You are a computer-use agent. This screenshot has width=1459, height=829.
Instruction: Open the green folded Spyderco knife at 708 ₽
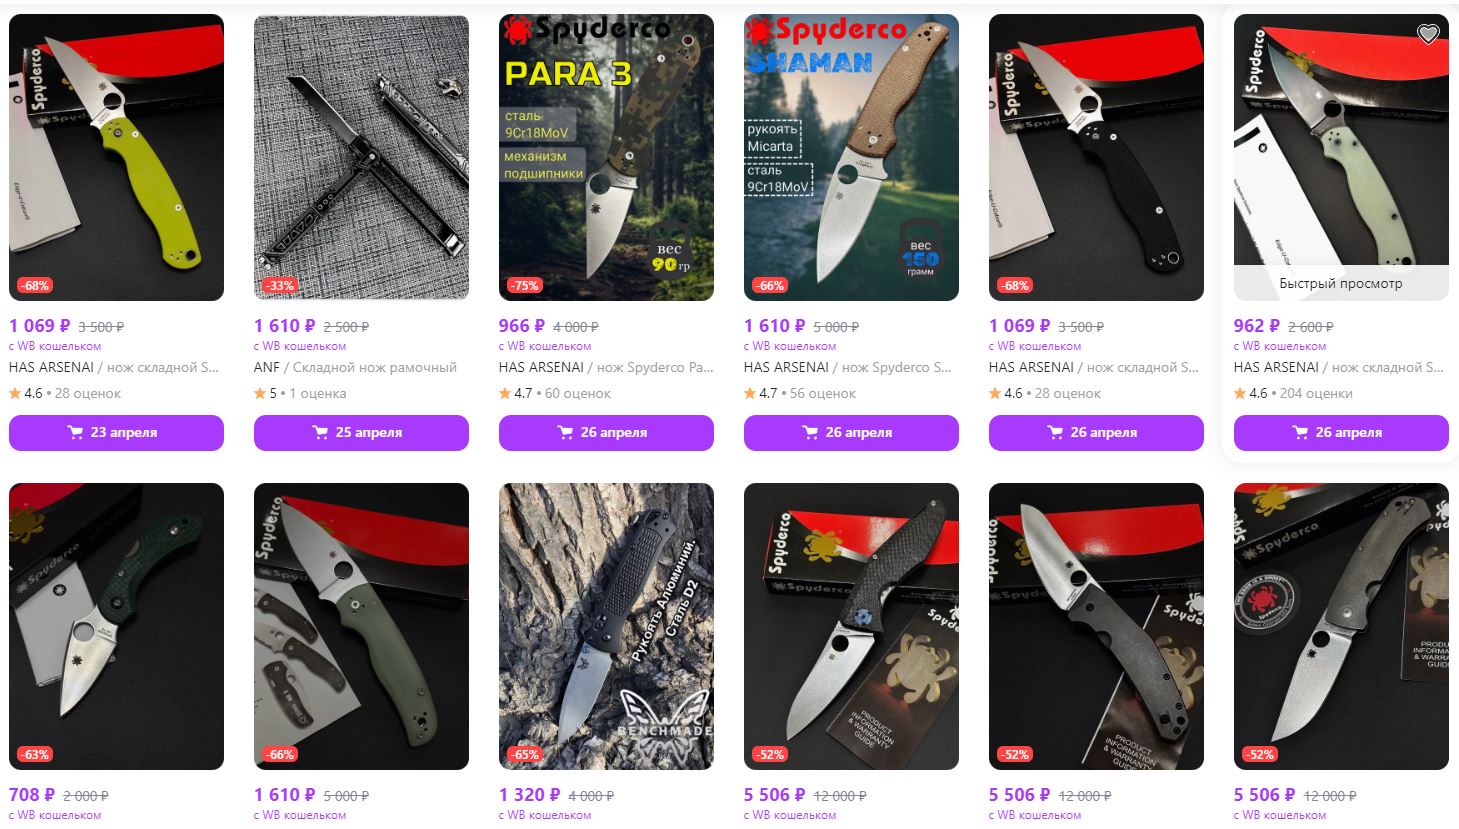point(116,626)
